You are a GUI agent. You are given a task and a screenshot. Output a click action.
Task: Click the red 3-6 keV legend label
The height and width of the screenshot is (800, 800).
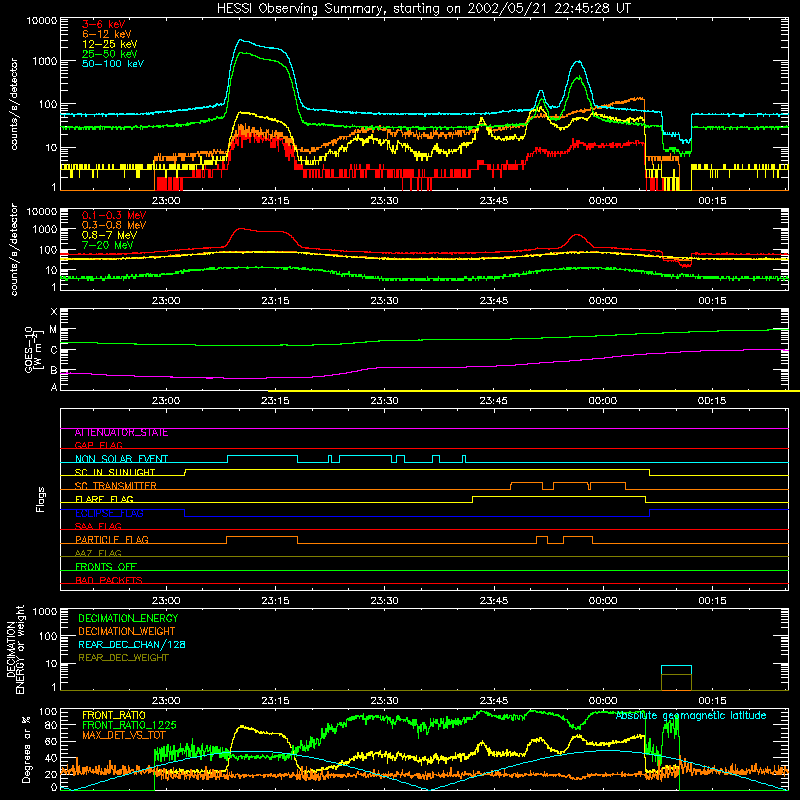[x=104, y=24]
